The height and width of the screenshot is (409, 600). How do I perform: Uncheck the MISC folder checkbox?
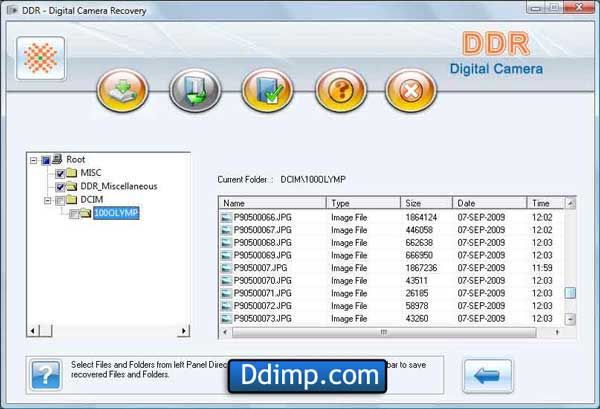click(60, 174)
